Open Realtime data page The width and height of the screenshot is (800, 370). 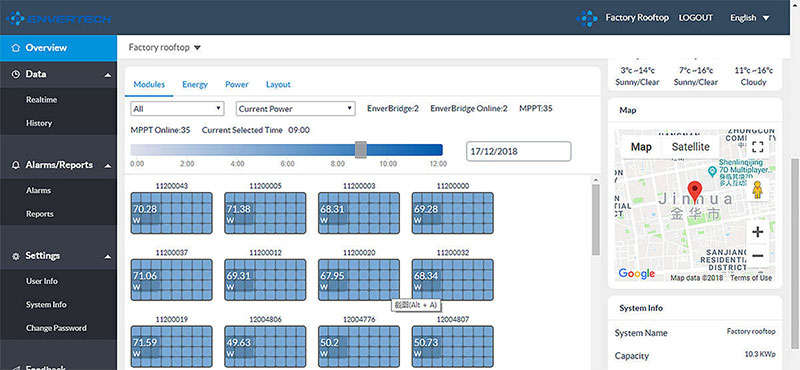coord(41,100)
